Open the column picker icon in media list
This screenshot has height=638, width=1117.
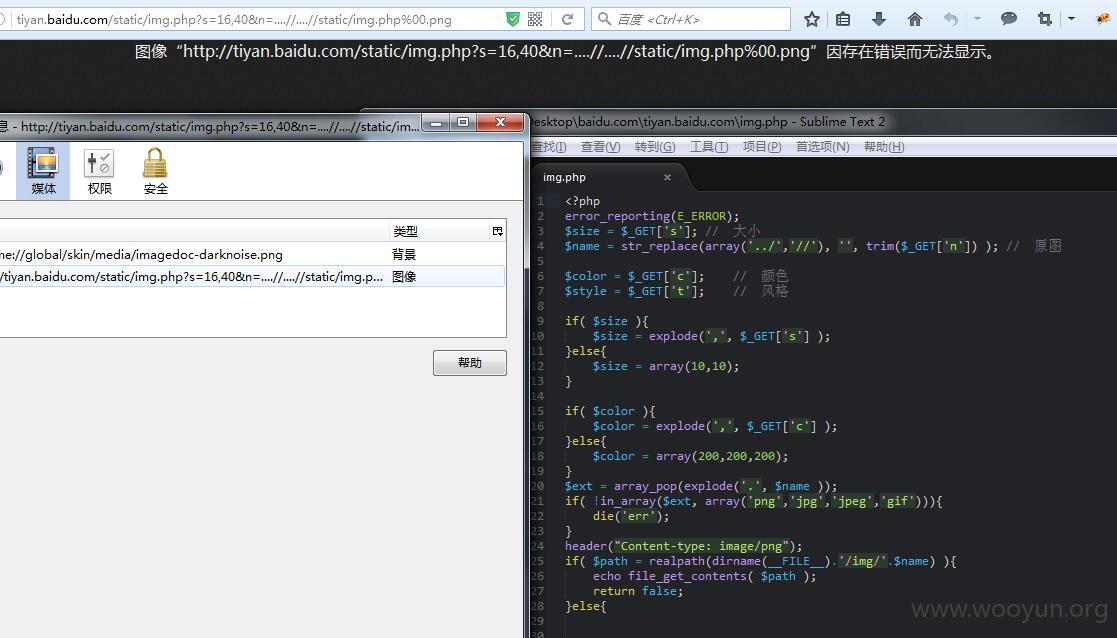(497, 231)
